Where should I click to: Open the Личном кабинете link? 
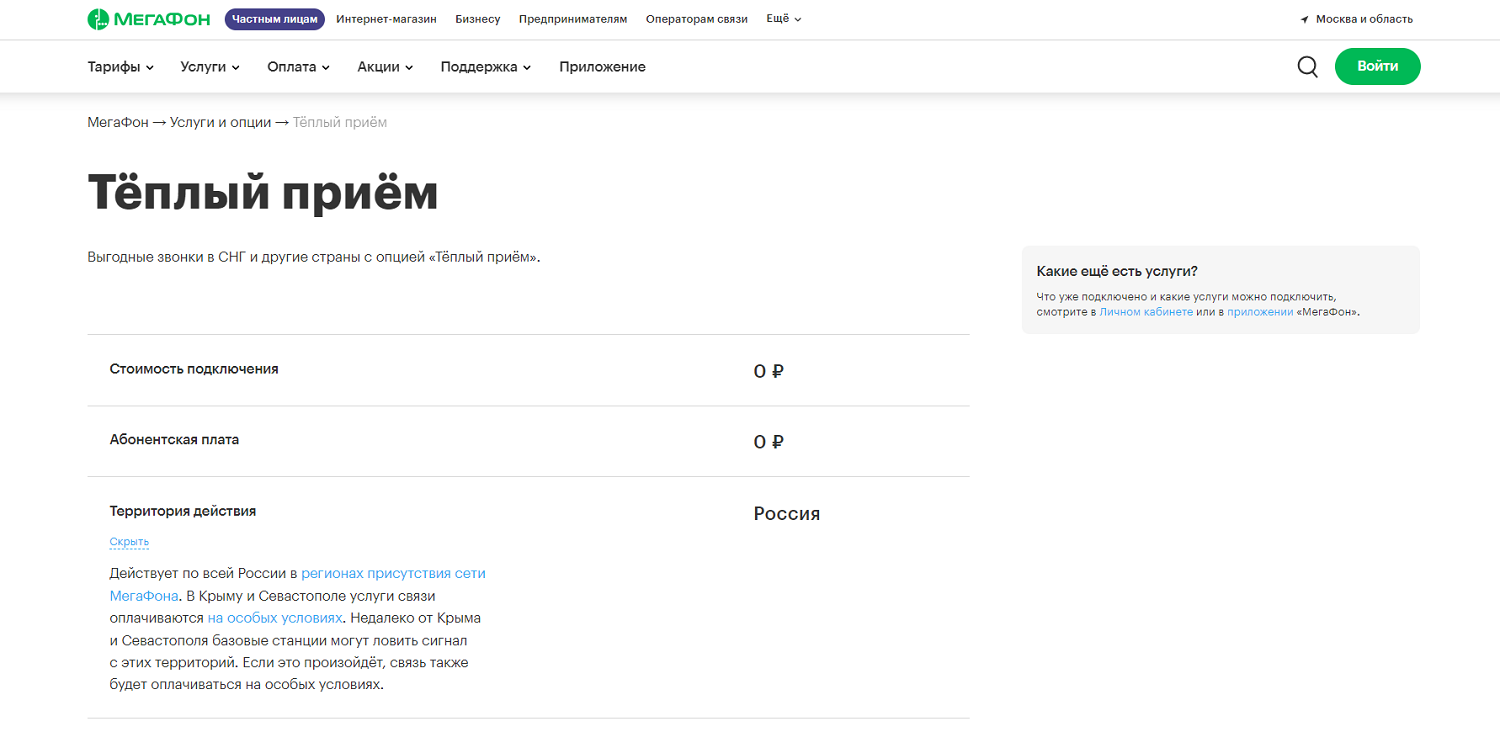point(1146,312)
